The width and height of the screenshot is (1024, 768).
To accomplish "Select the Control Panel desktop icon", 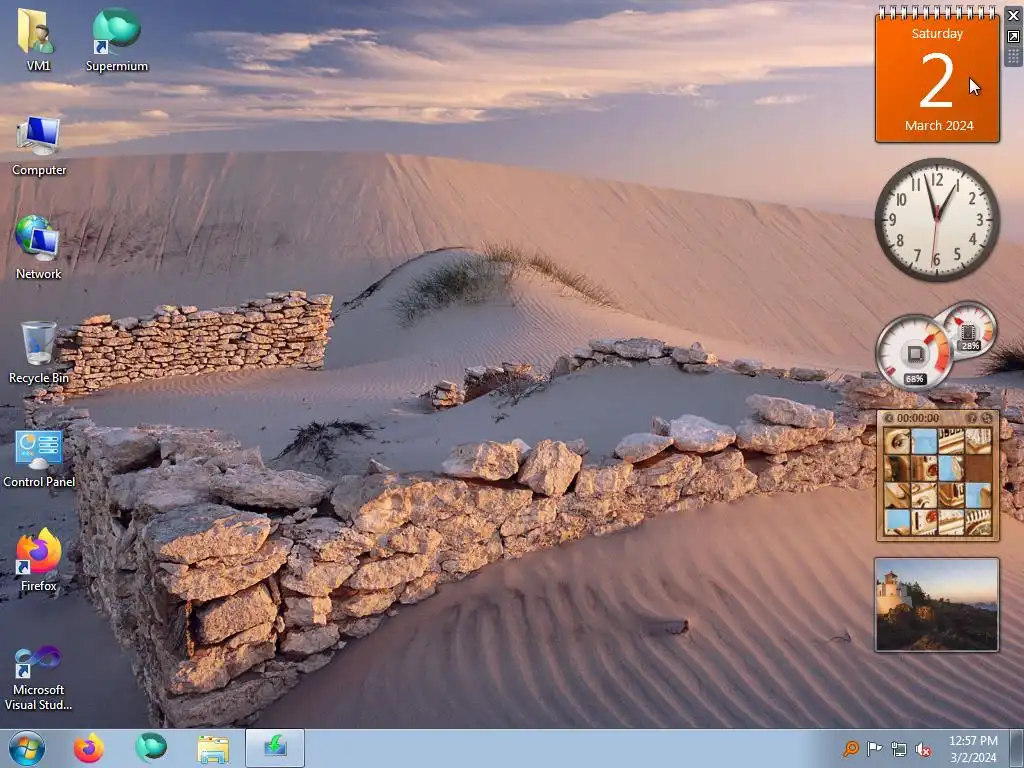I will 39,457.
